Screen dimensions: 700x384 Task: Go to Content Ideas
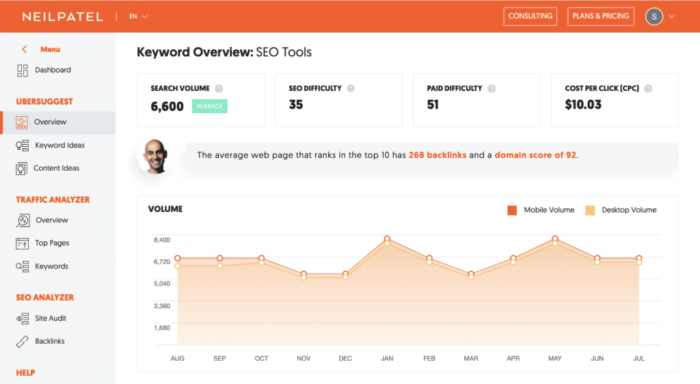pos(58,168)
